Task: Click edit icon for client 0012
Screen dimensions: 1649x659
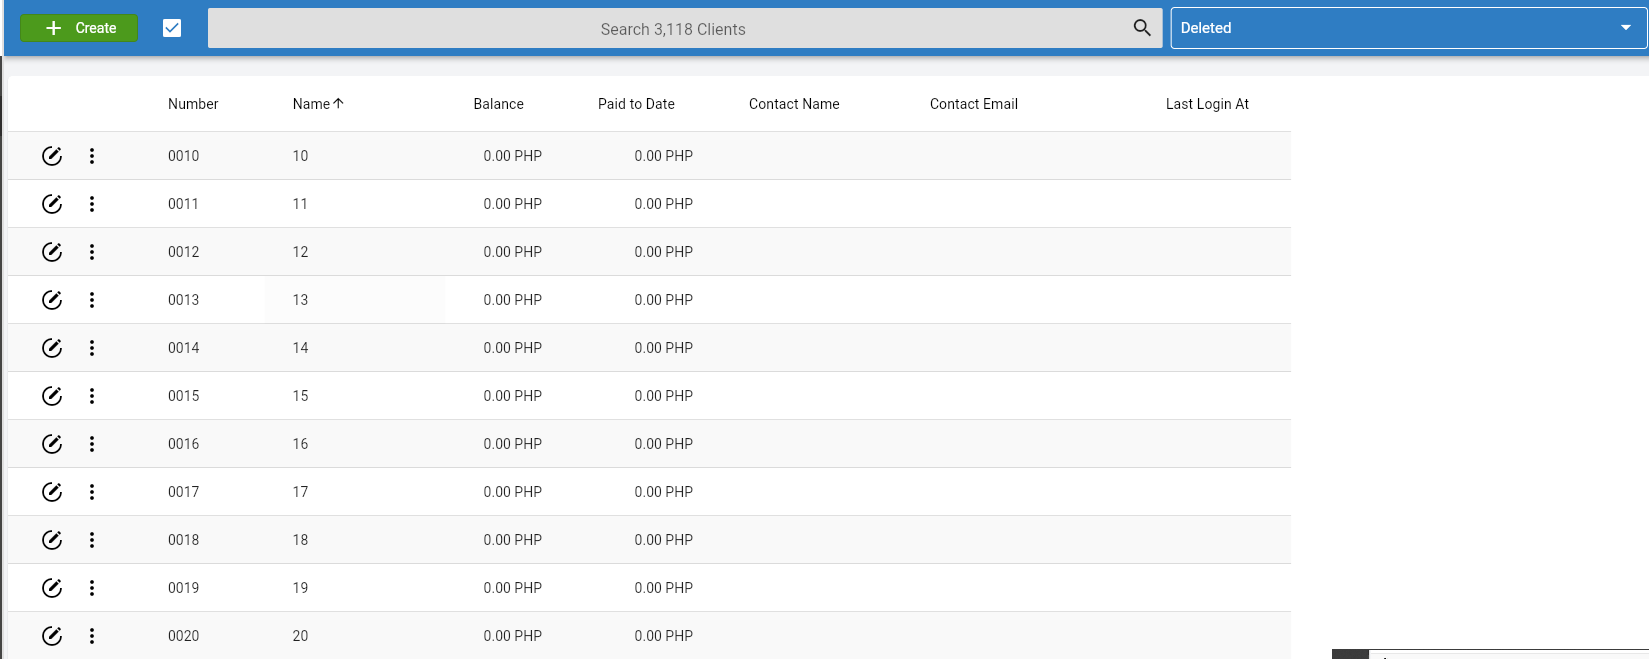Action: coord(52,252)
